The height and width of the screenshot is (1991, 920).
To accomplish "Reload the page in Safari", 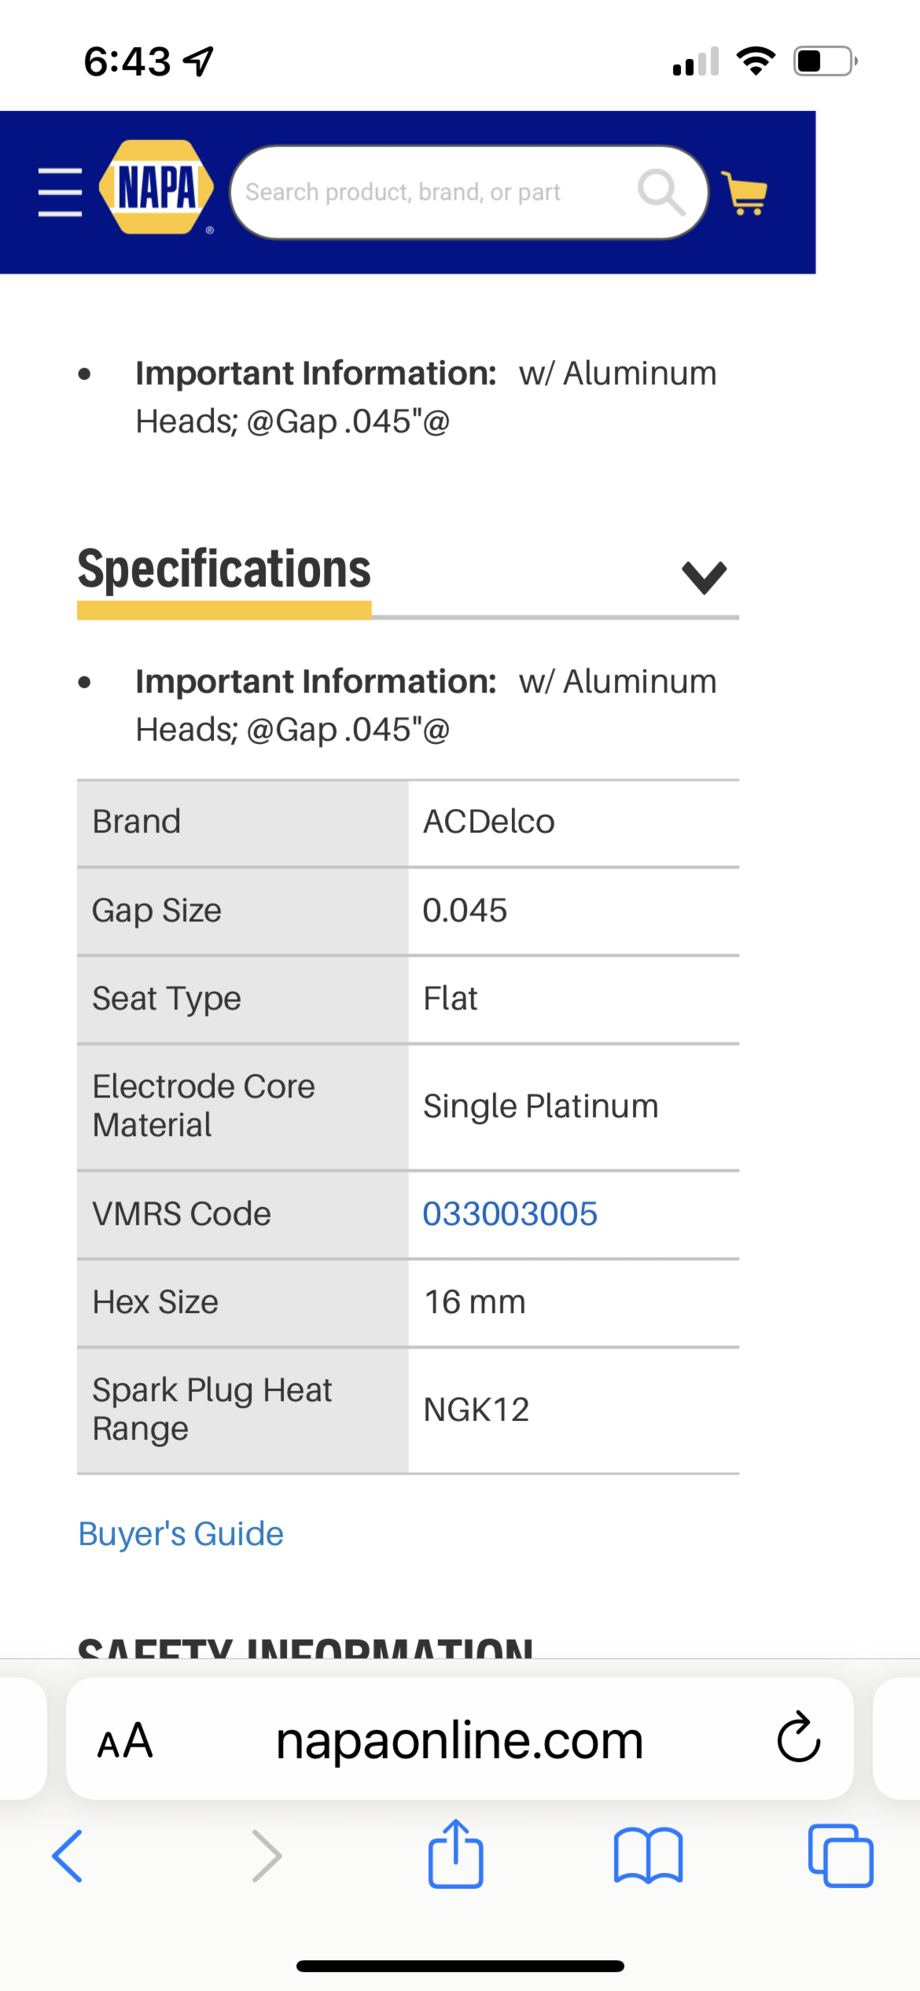I will [x=798, y=1738].
